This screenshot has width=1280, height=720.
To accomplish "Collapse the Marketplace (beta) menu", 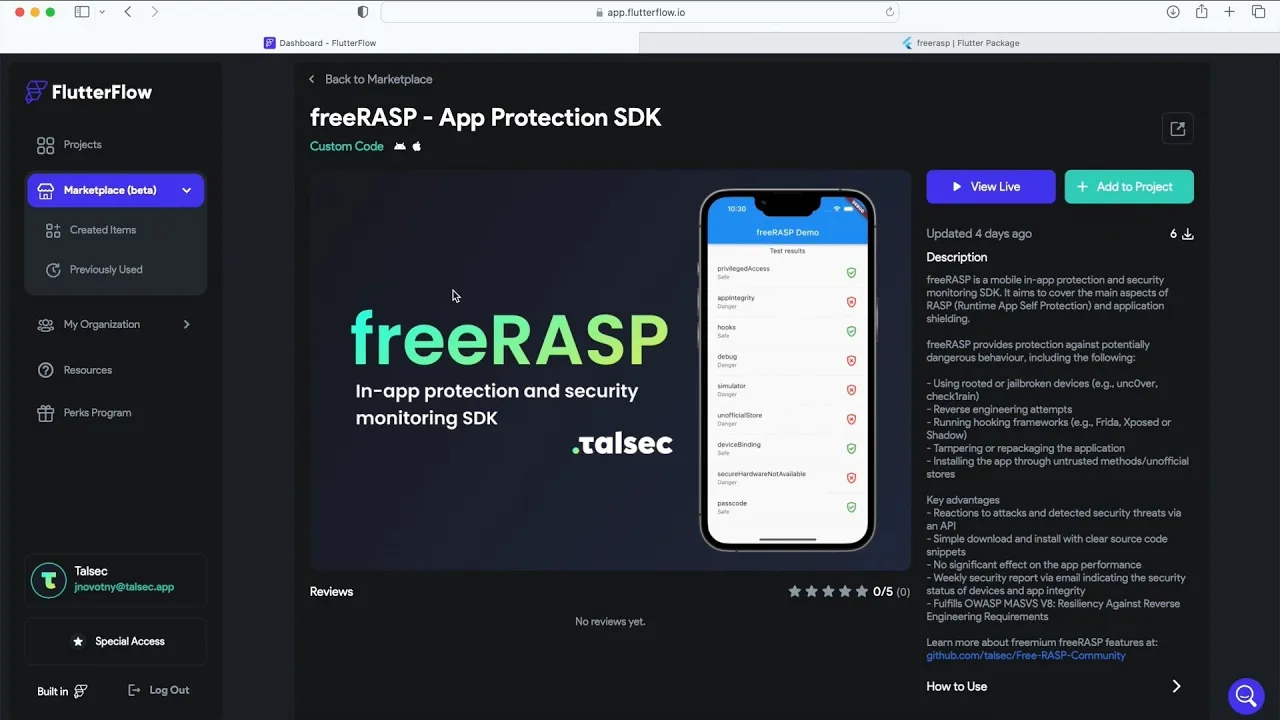I will pyautogui.click(x=186, y=190).
